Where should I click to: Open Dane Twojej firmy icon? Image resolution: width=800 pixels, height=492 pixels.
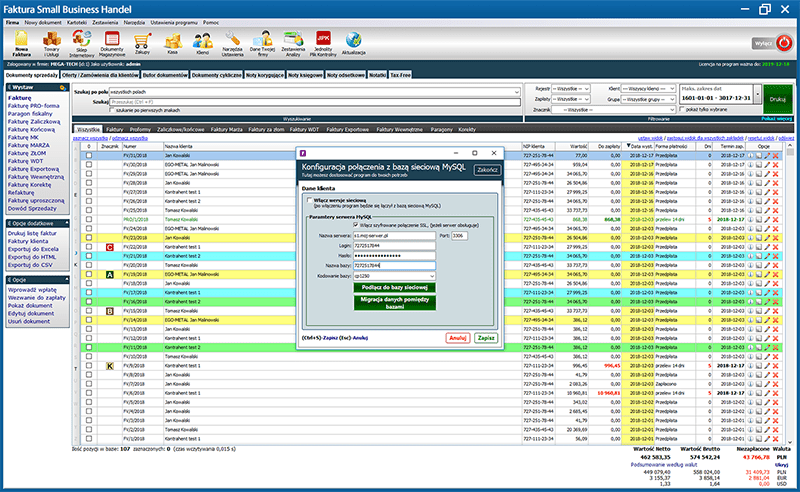pyautogui.click(x=262, y=43)
